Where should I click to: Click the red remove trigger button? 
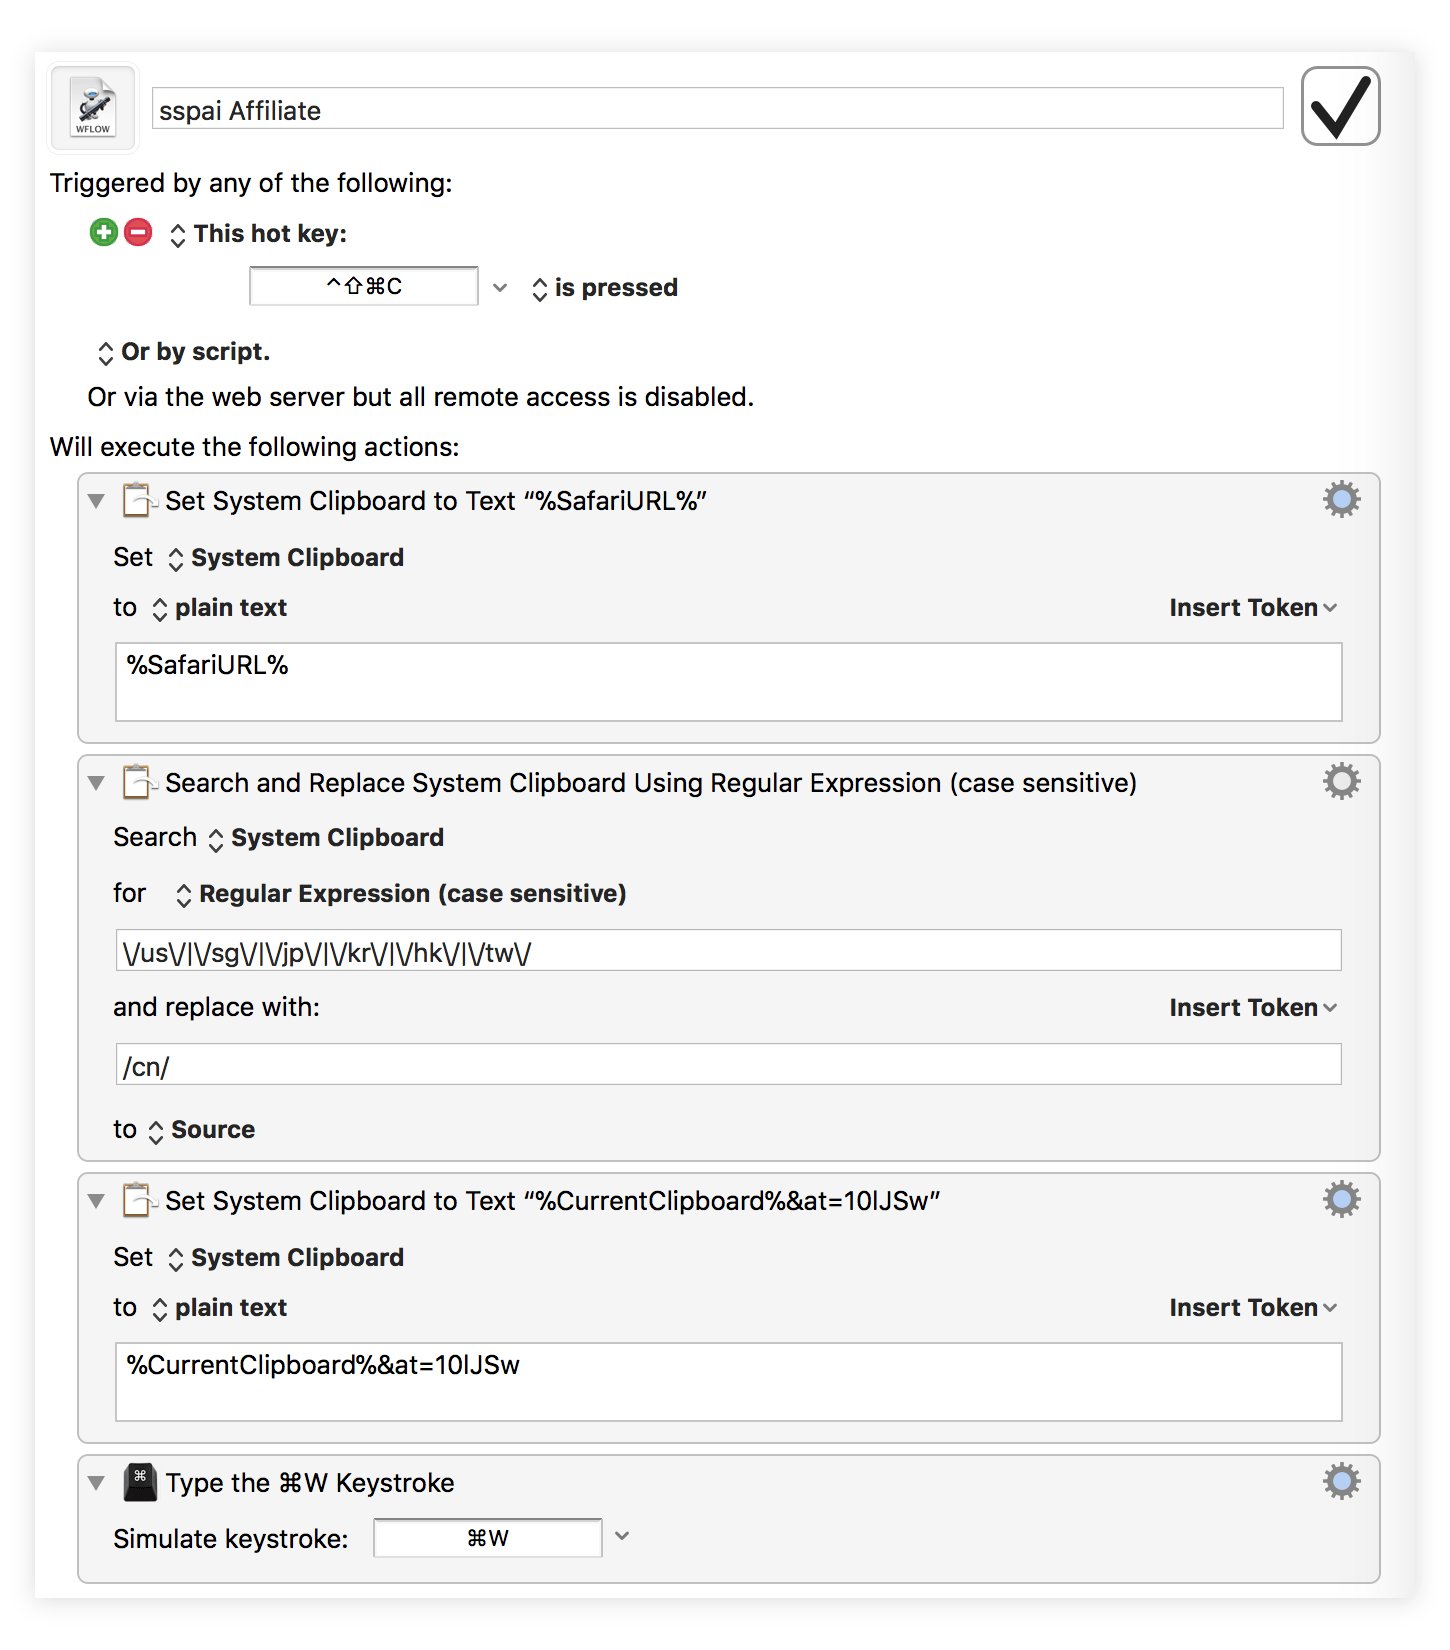click(138, 233)
